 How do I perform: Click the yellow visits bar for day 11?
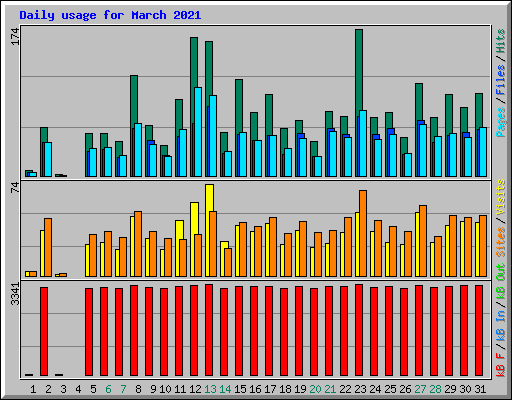[x=179, y=230]
